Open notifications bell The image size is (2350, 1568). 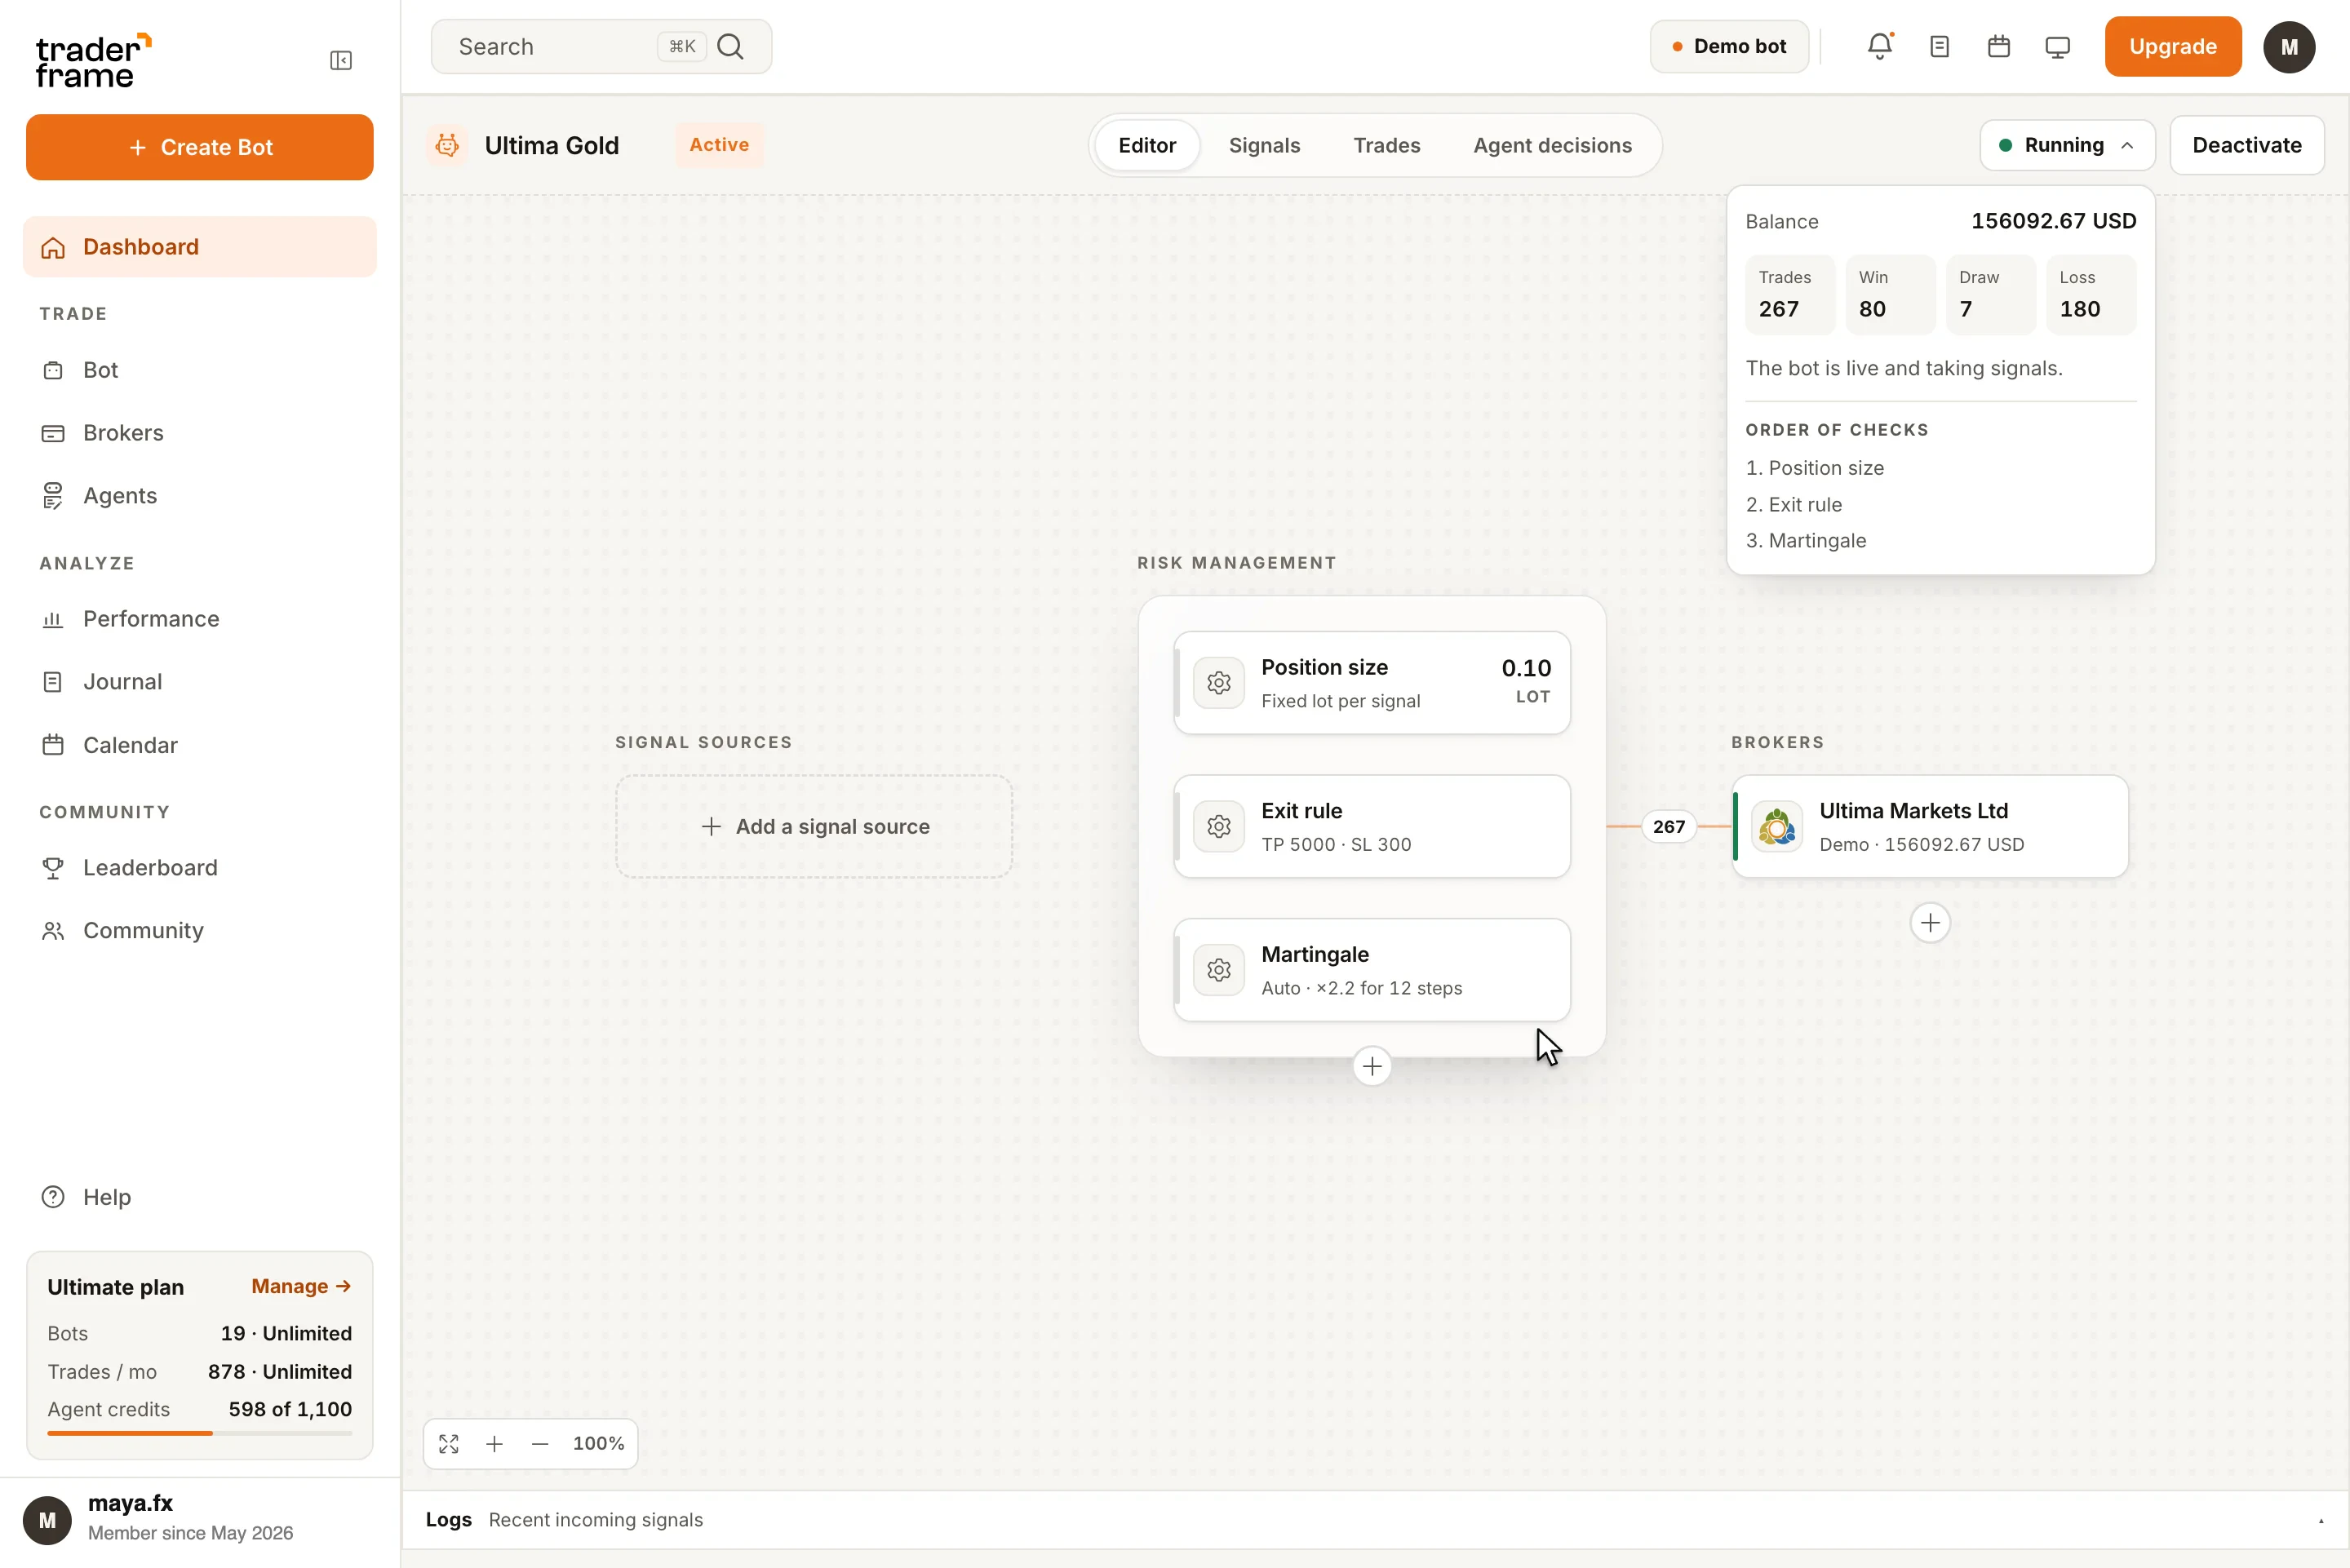point(1880,47)
